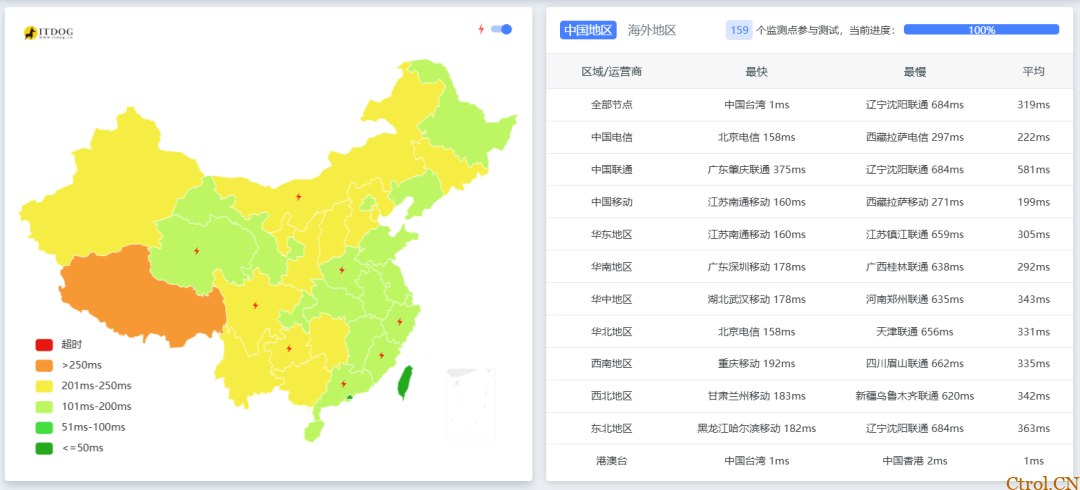The height and width of the screenshot is (490, 1080).
Task: Select the 全部节点 row label
Action: coord(612,105)
